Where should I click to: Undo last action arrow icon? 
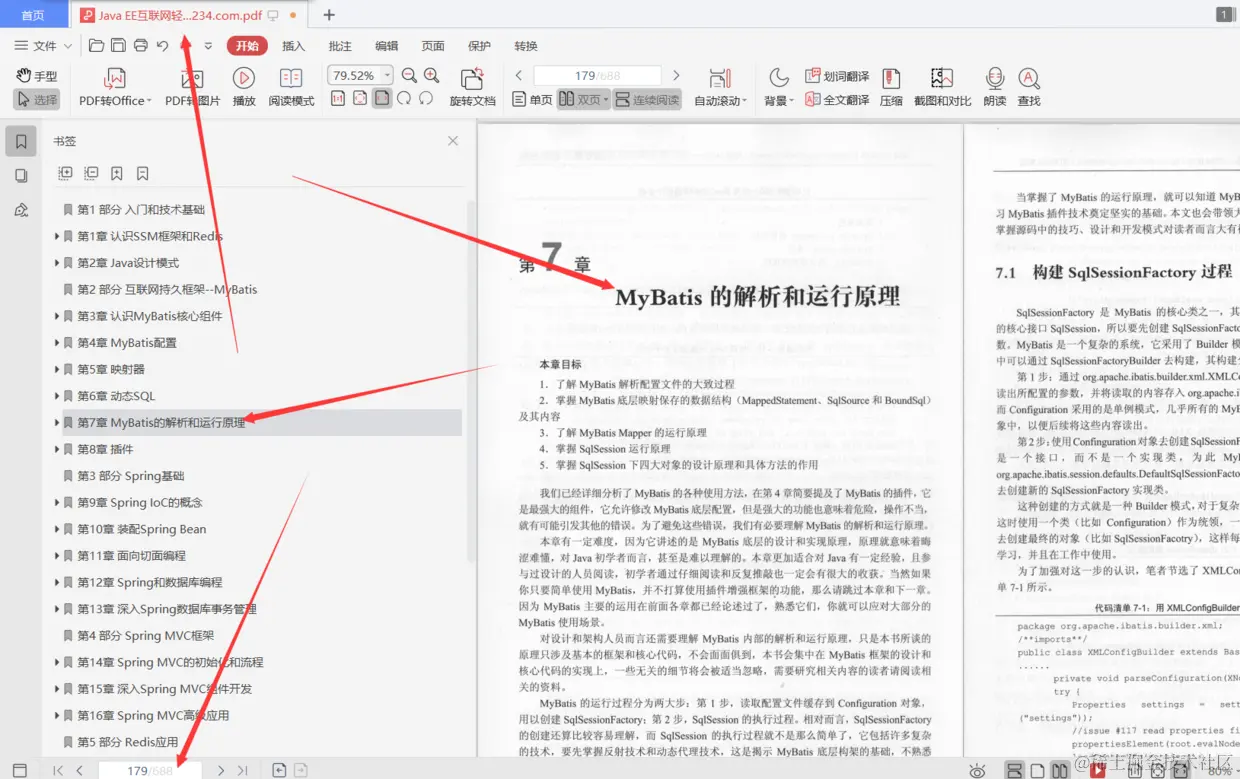point(163,45)
